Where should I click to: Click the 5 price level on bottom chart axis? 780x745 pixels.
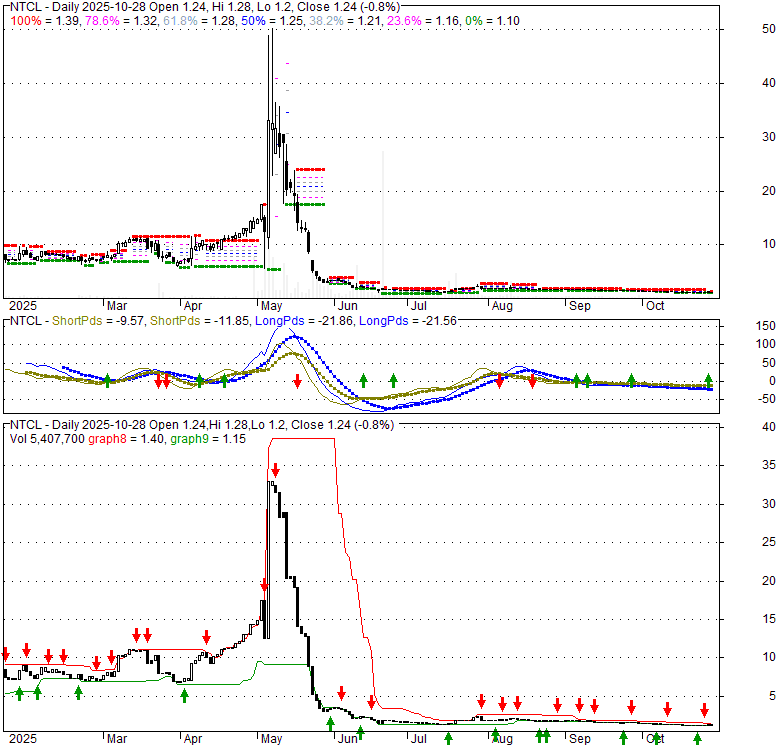[x=772, y=696]
